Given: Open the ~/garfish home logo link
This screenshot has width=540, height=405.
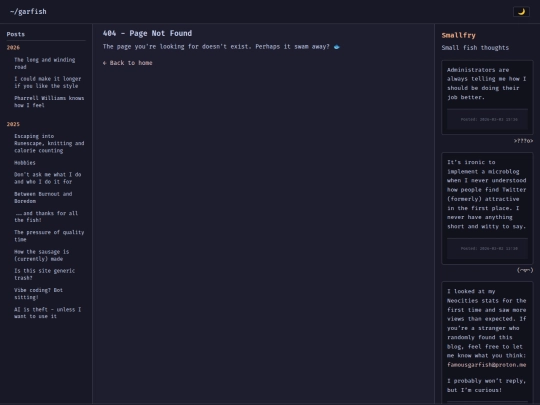Looking at the screenshot, I should pyautogui.click(x=28, y=12).
